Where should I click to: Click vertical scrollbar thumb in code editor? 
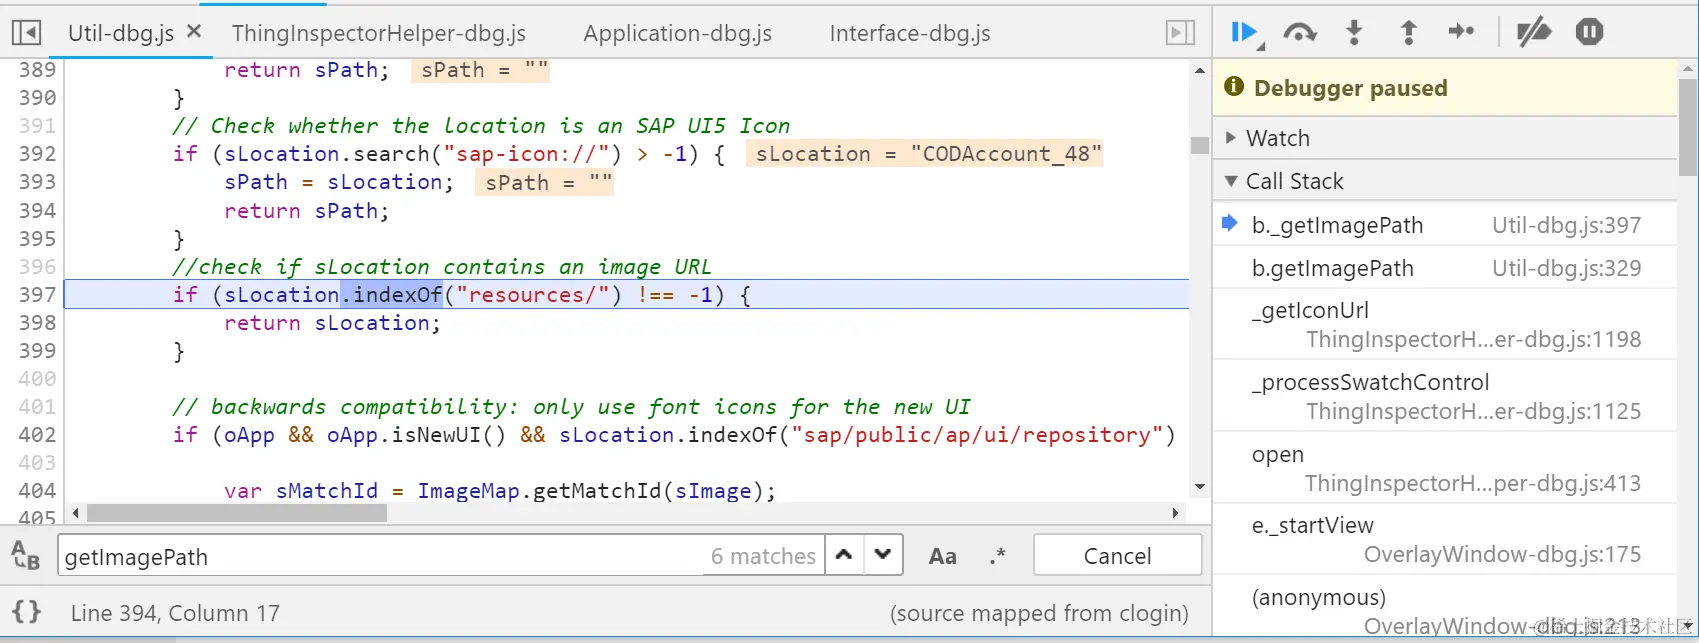(x=1200, y=145)
